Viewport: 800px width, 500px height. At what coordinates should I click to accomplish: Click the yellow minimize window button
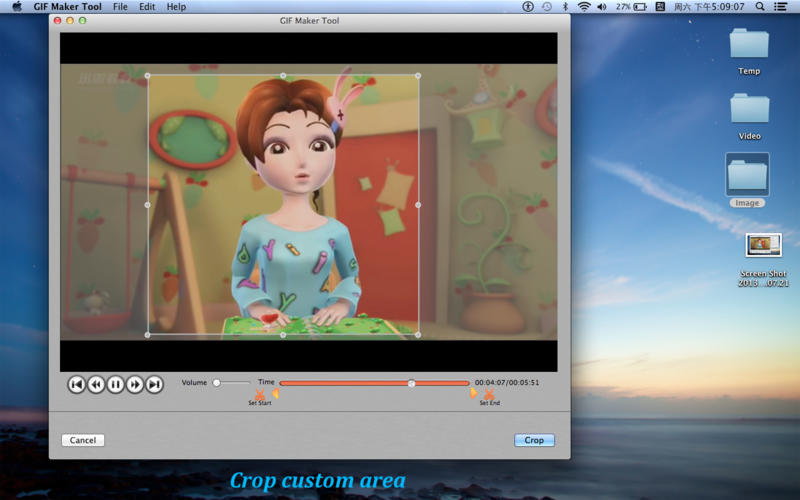(x=70, y=20)
